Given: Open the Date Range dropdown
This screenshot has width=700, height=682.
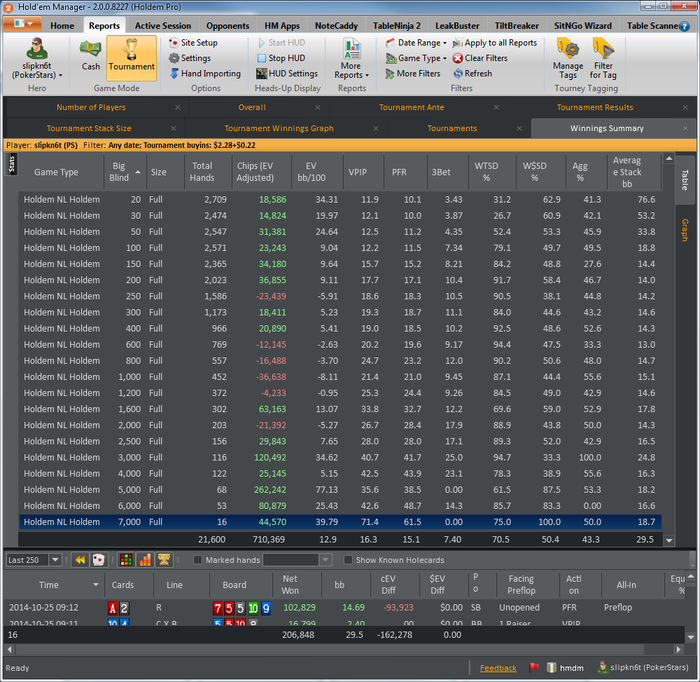Looking at the screenshot, I should tap(416, 43).
